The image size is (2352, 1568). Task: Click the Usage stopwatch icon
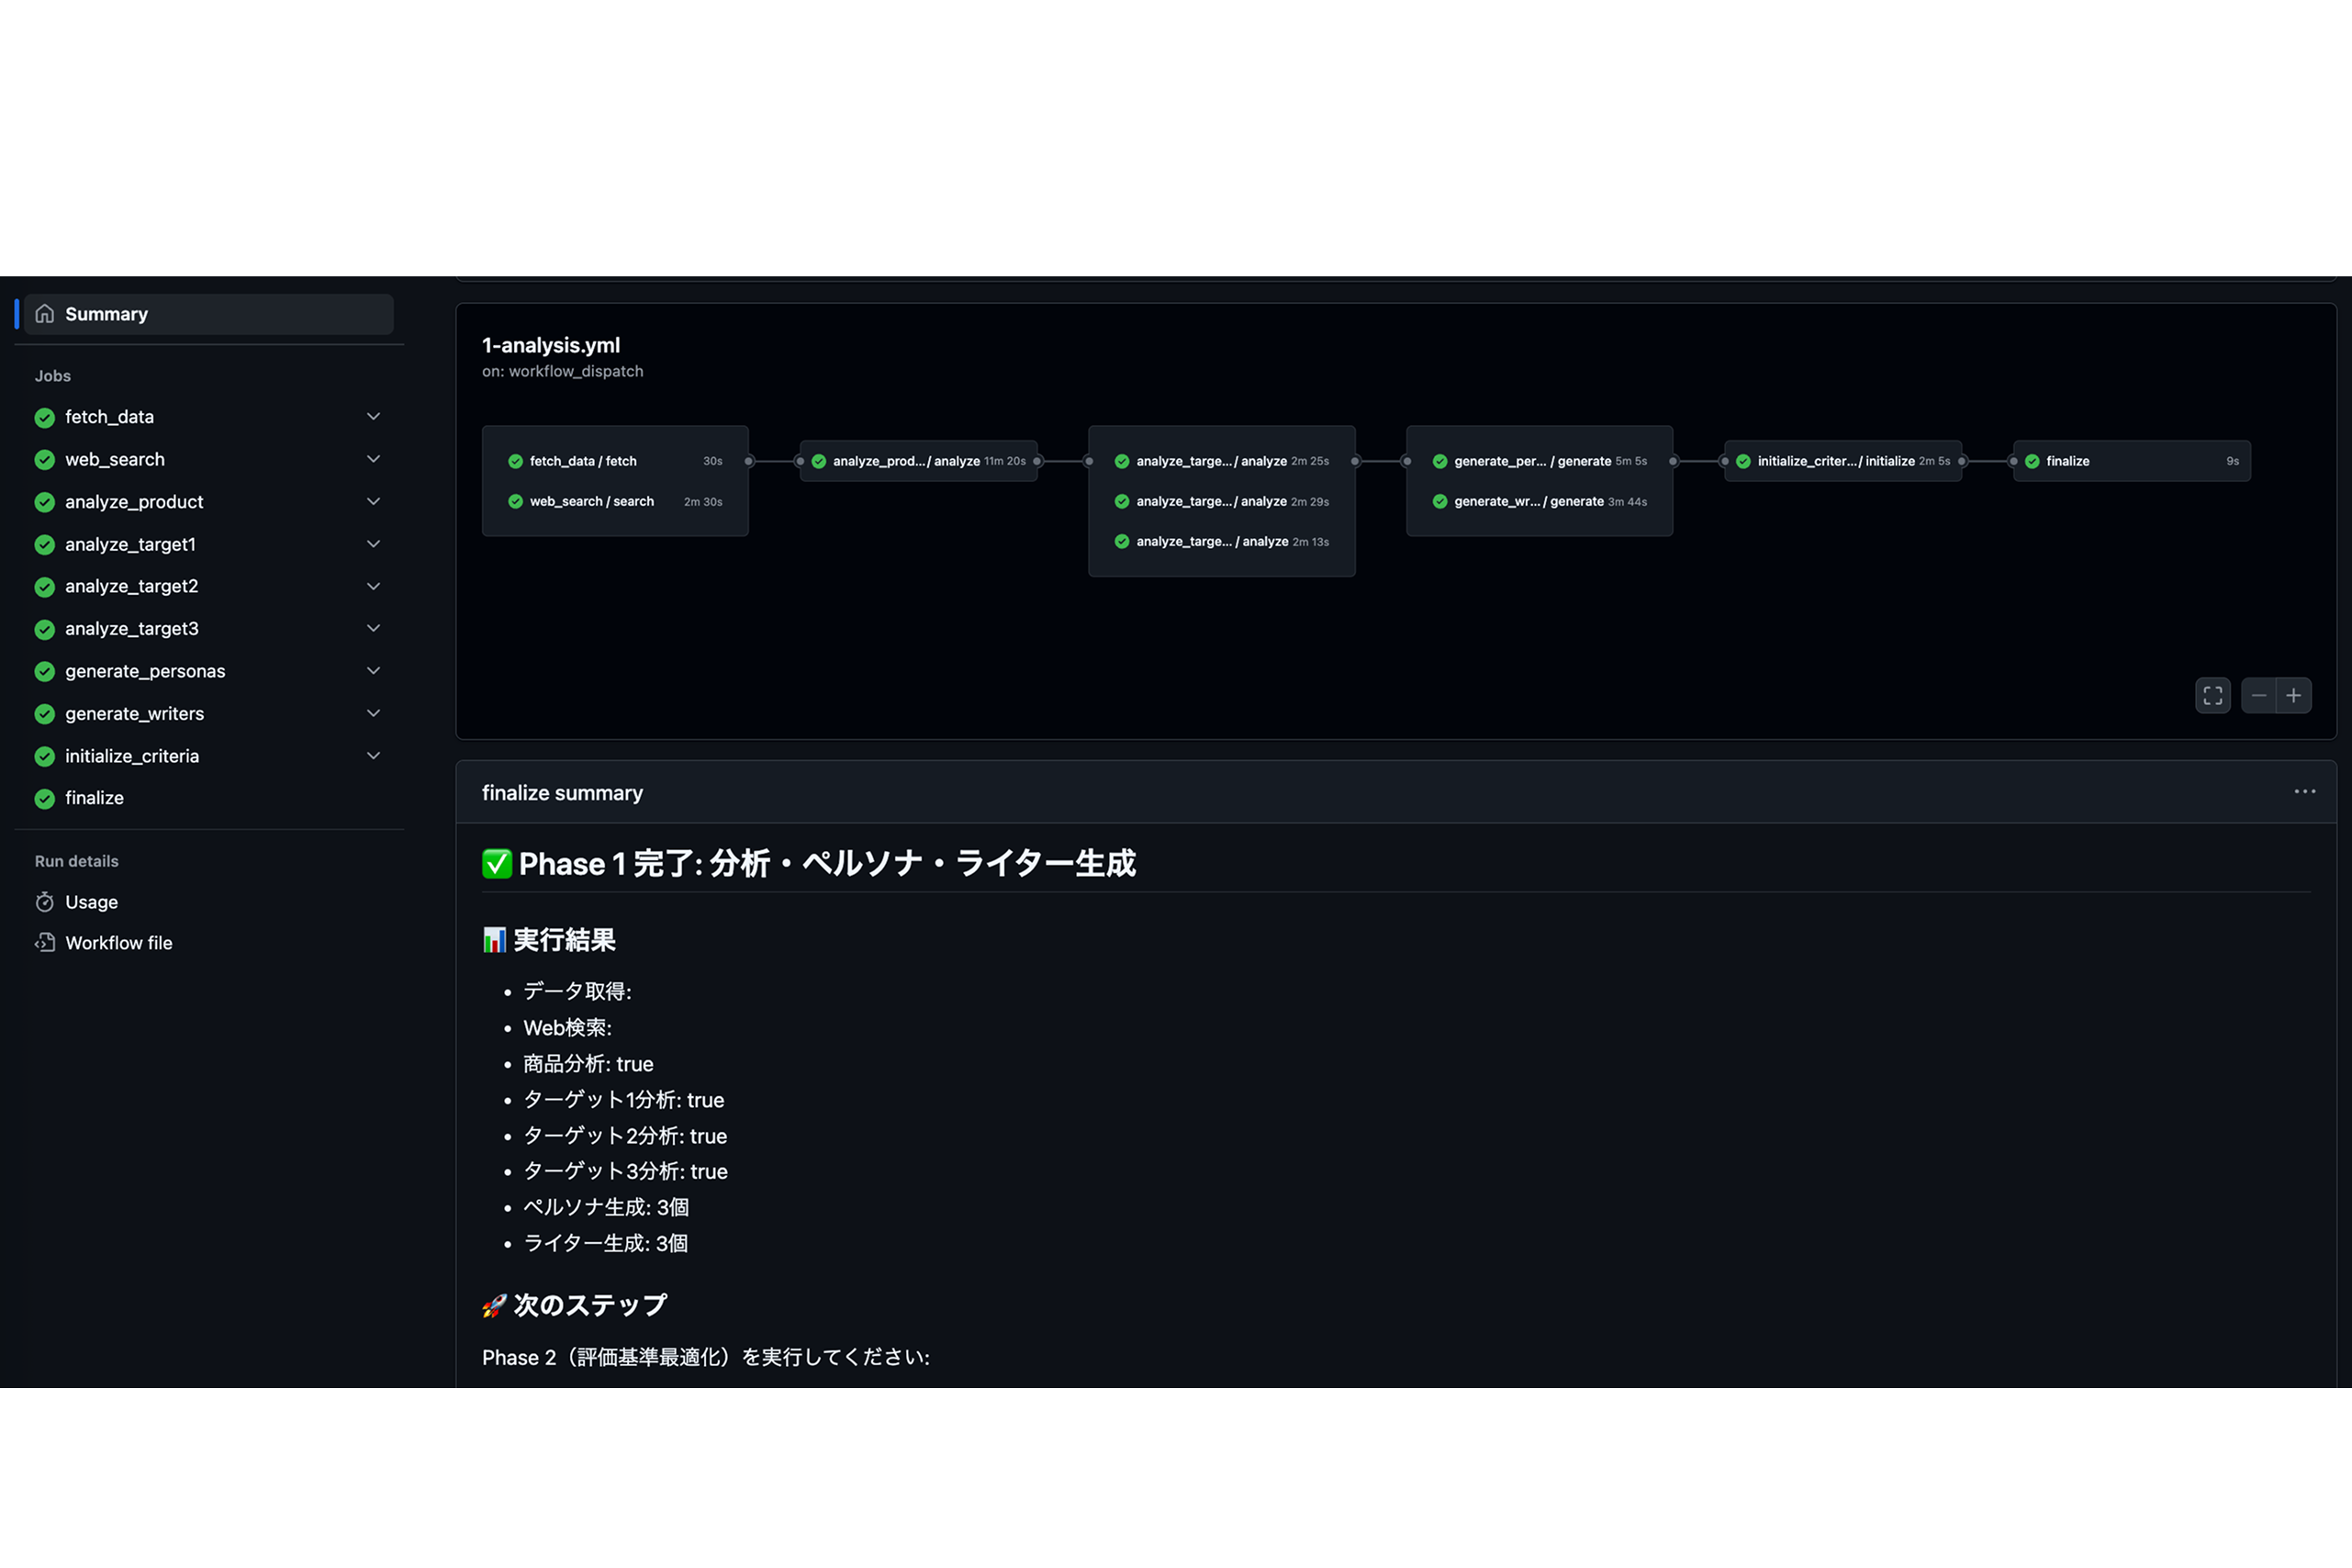[x=44, y=902]
